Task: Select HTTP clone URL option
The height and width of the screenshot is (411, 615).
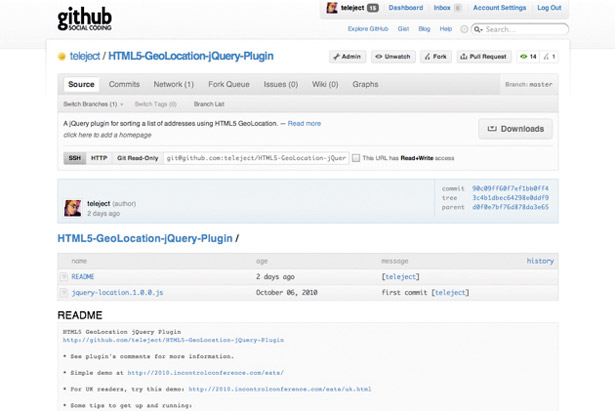Action: click(99, 158)
